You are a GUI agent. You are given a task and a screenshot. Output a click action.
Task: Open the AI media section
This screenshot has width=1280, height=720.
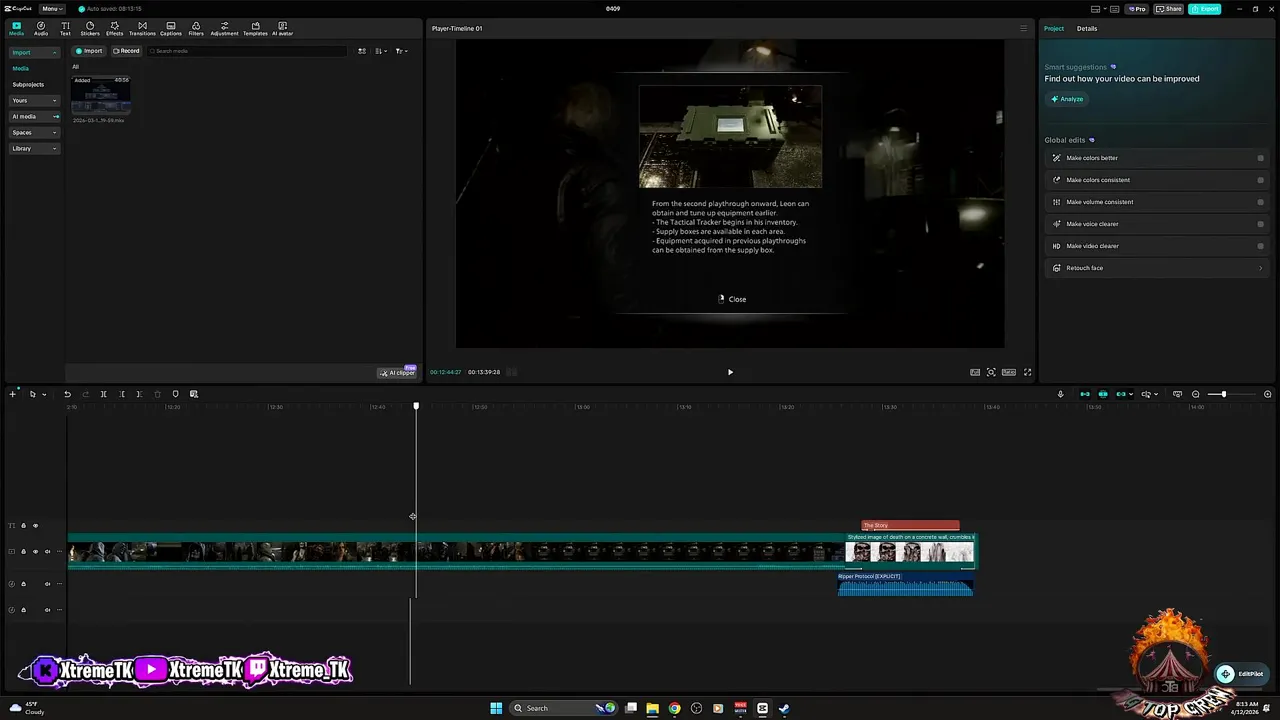[x=35, y=116]
